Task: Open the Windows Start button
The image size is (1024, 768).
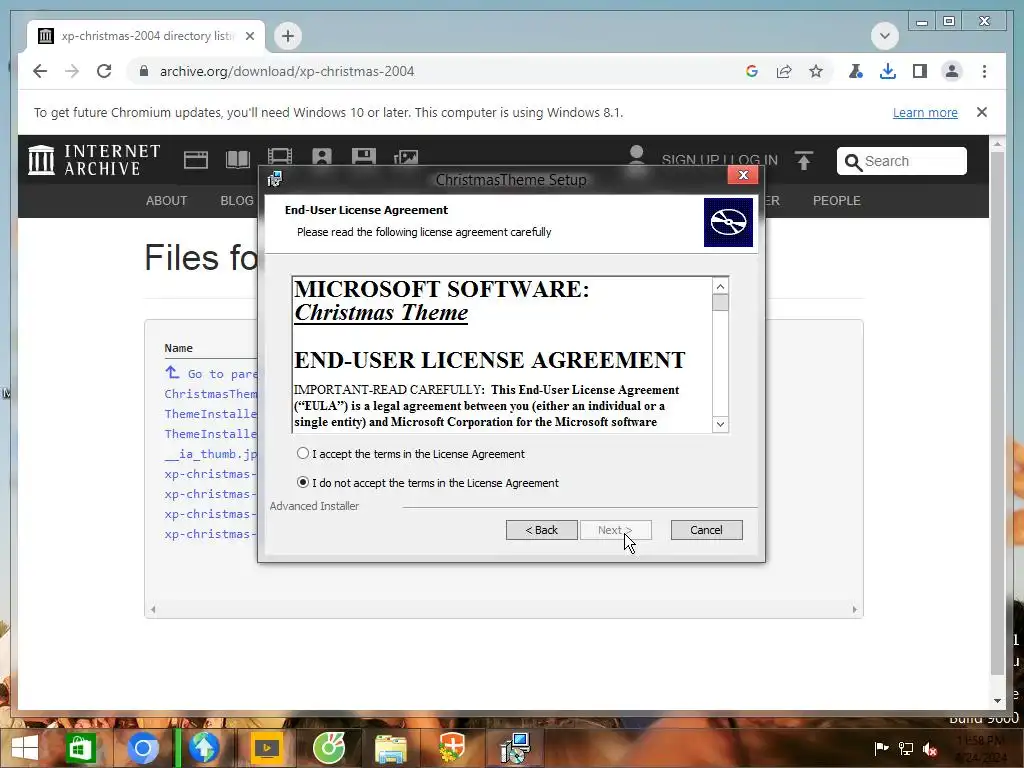Action: tap(24, 748)
